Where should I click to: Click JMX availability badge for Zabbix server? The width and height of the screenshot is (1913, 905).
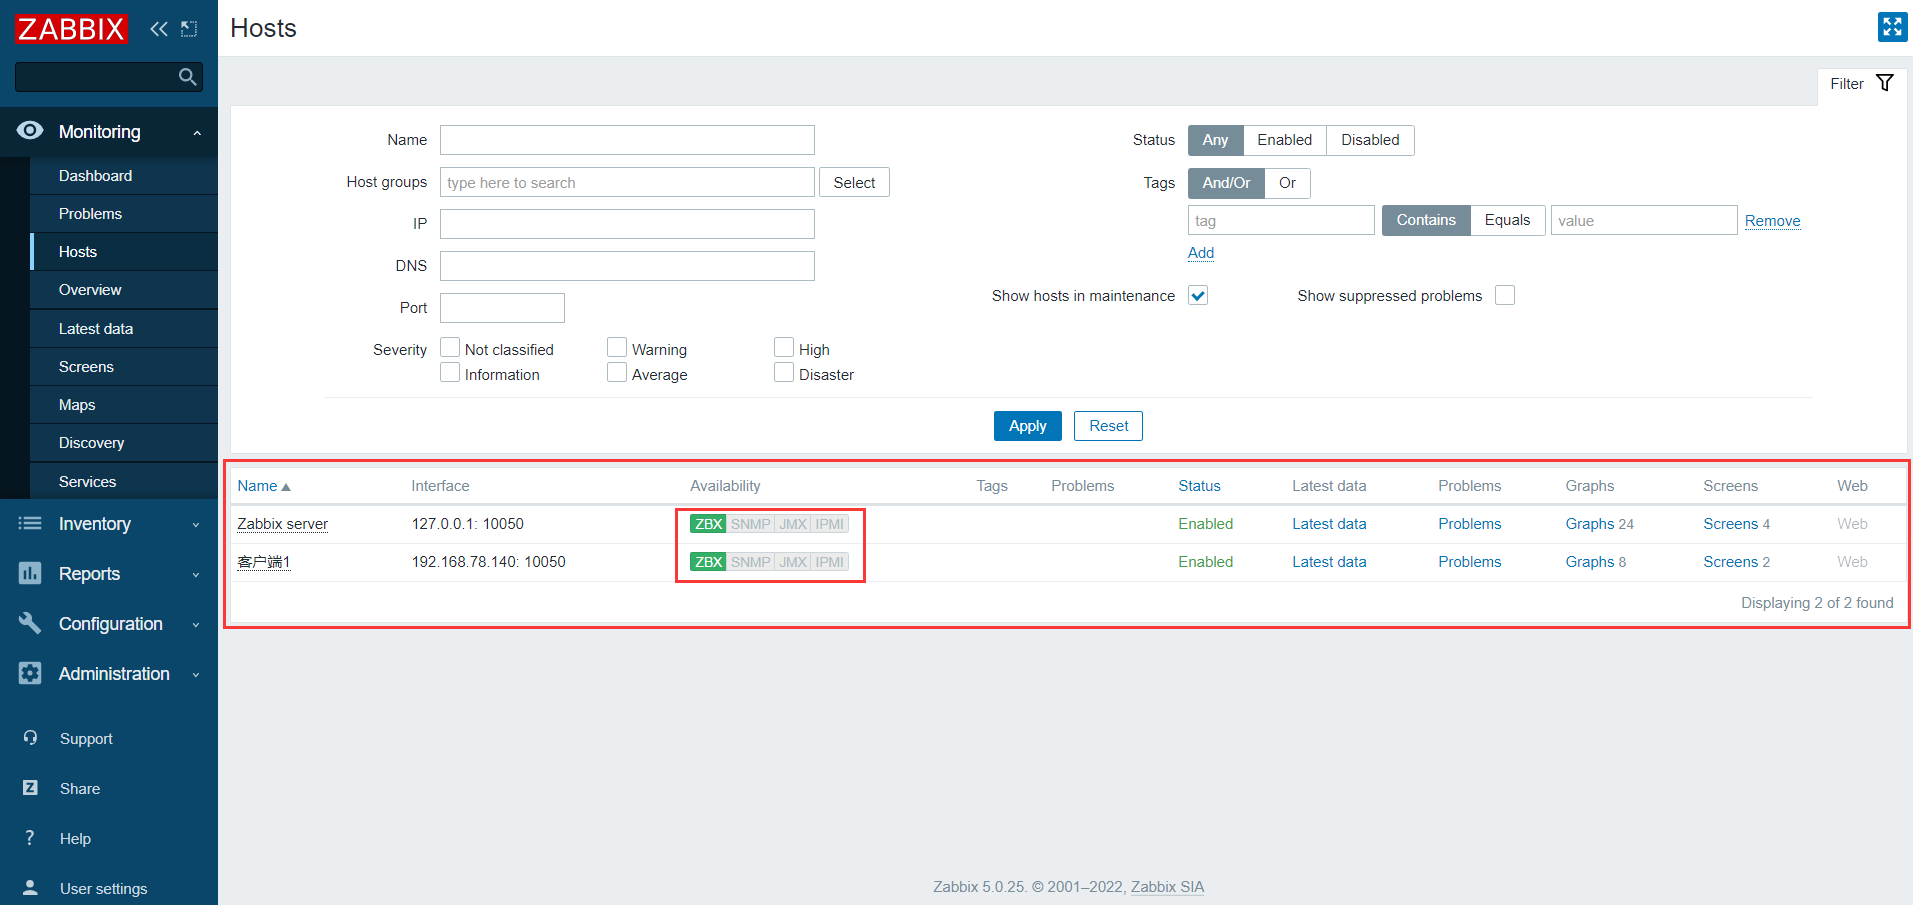[793, 524]
